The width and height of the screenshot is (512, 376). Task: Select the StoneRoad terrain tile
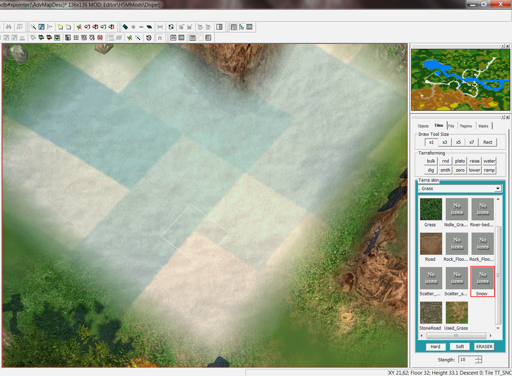coord(431,313)
